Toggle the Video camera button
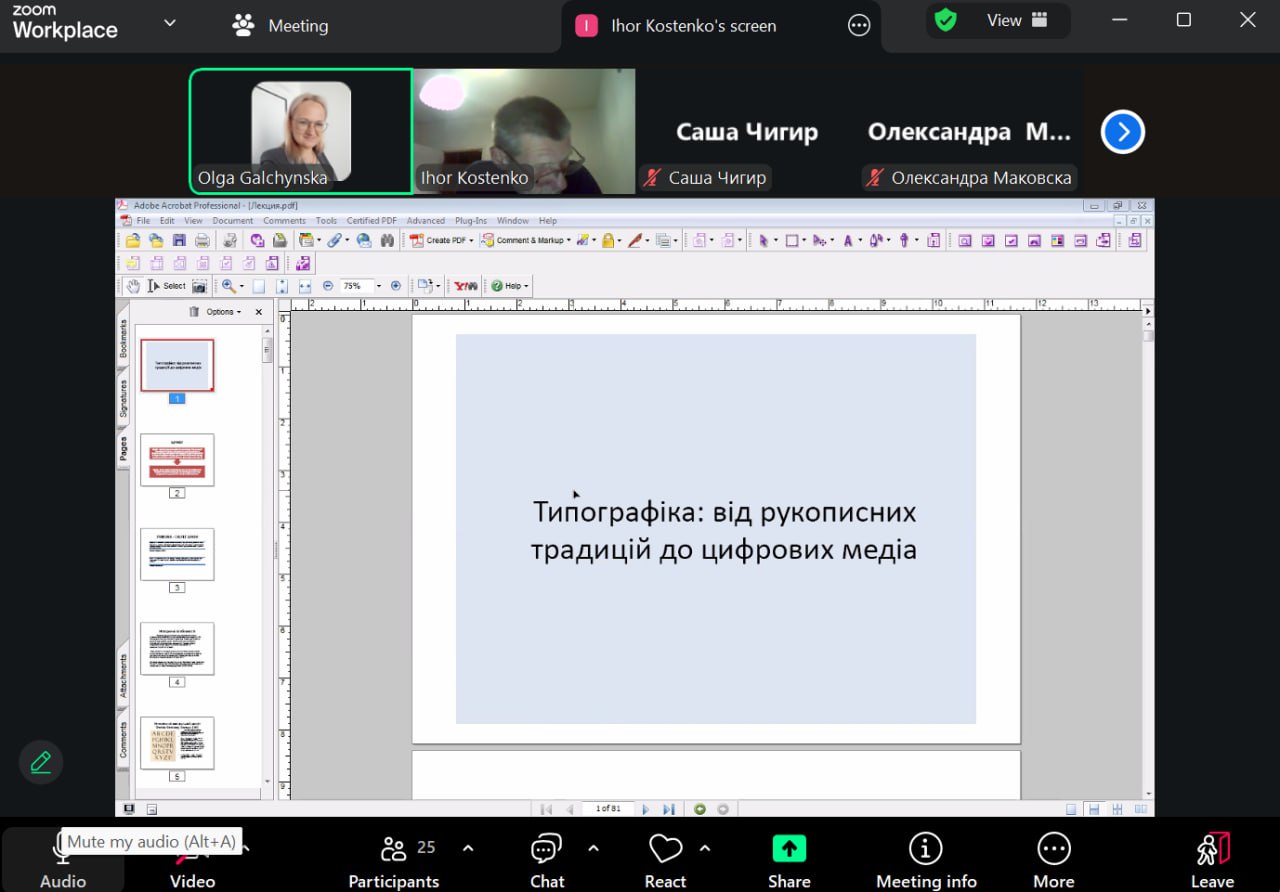 (192, 858)
